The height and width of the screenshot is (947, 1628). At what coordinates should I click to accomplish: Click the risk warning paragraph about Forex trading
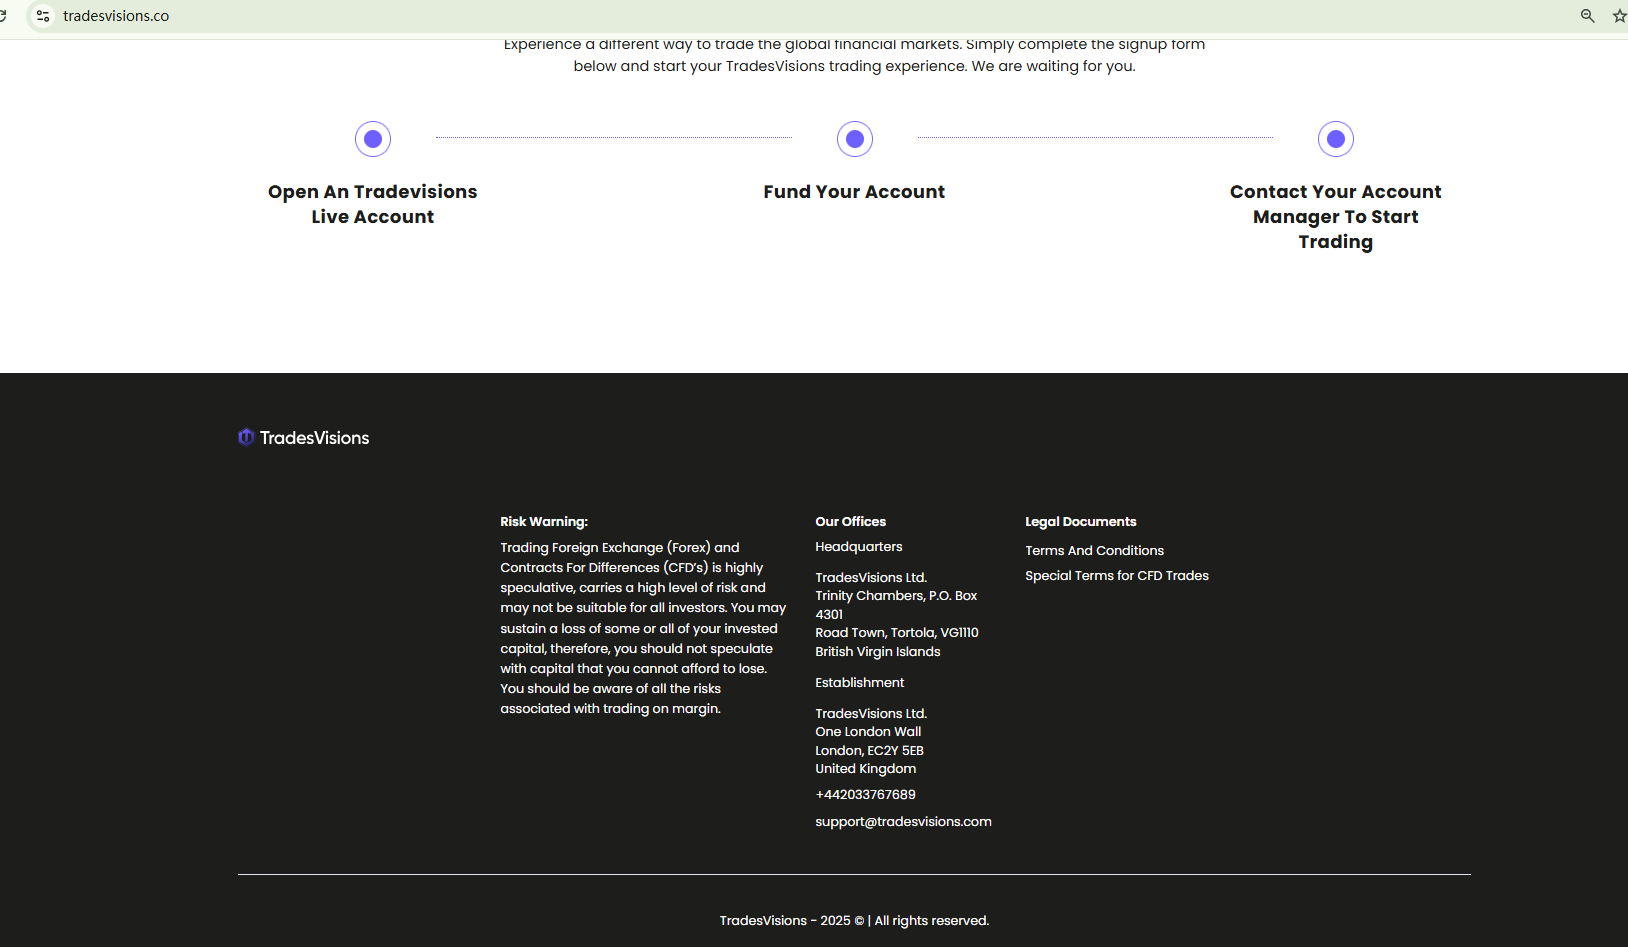coord(643,628)
